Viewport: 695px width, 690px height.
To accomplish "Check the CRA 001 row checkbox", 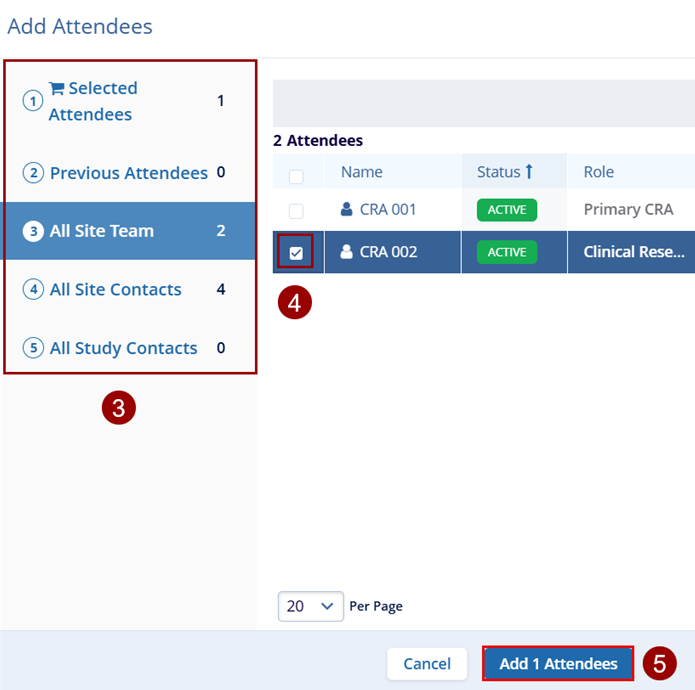I will [x=296, y=211].
